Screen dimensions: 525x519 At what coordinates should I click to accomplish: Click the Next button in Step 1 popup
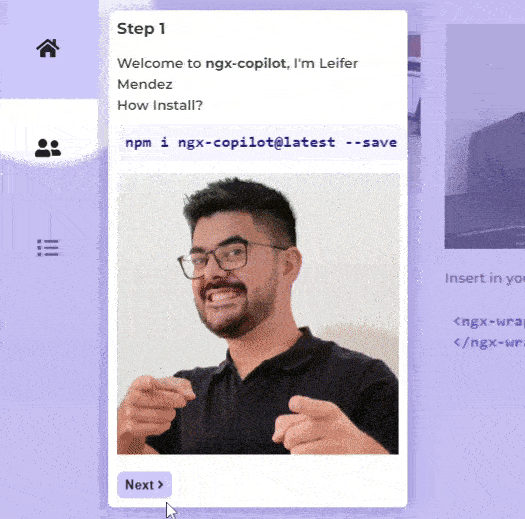click(x=145, y=485)
